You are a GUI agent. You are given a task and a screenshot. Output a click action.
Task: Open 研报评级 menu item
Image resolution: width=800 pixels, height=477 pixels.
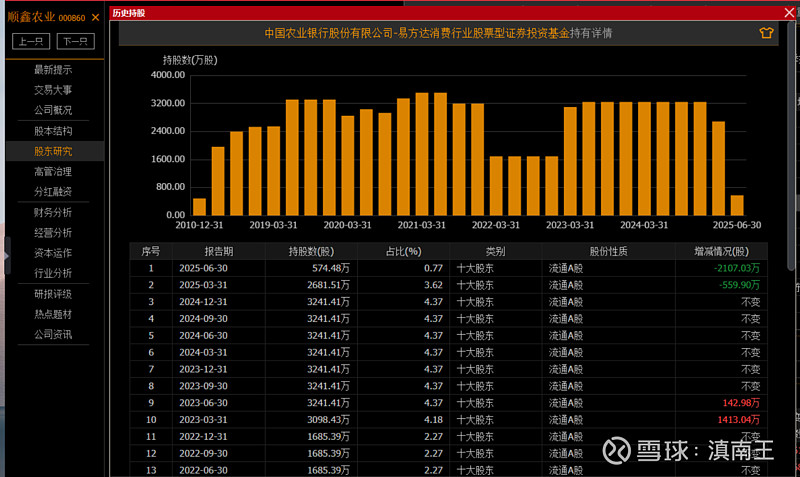pos(53,294)
